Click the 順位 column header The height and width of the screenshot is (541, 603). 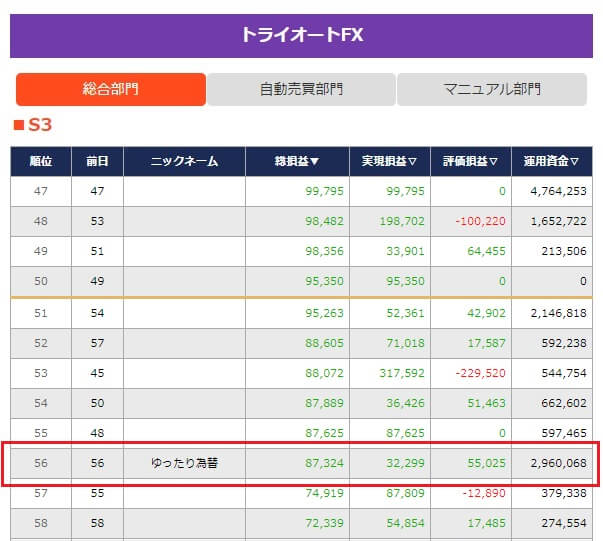(x=41, y=161)
